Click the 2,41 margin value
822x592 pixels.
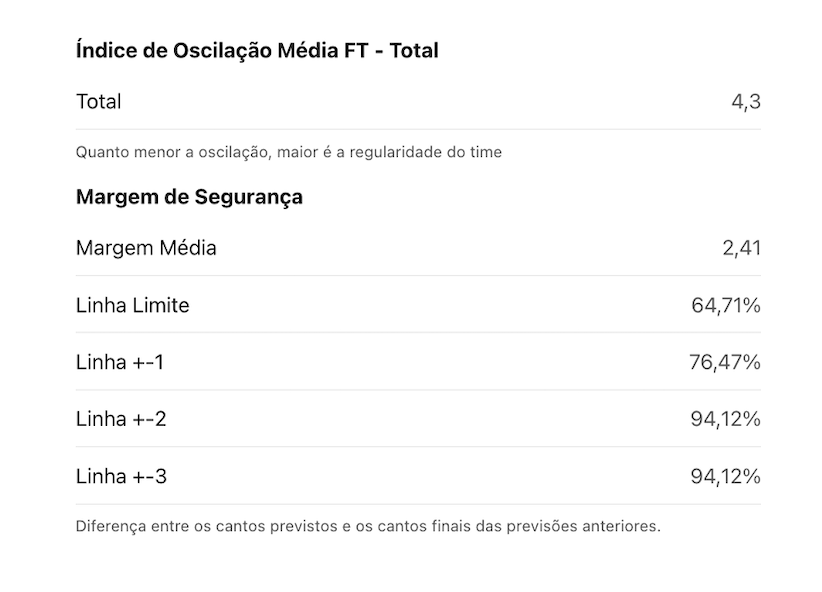741,247
